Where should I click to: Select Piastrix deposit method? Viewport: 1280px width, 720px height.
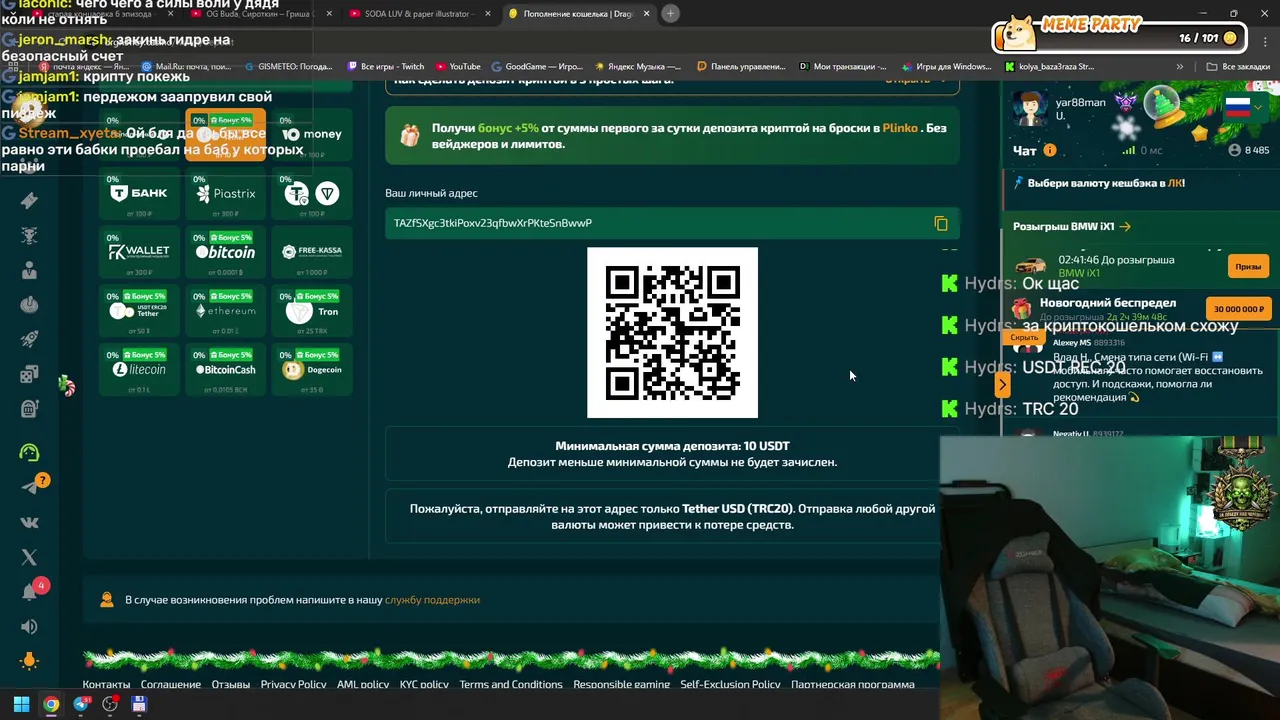pyautogui.click(x=225, y=194)
